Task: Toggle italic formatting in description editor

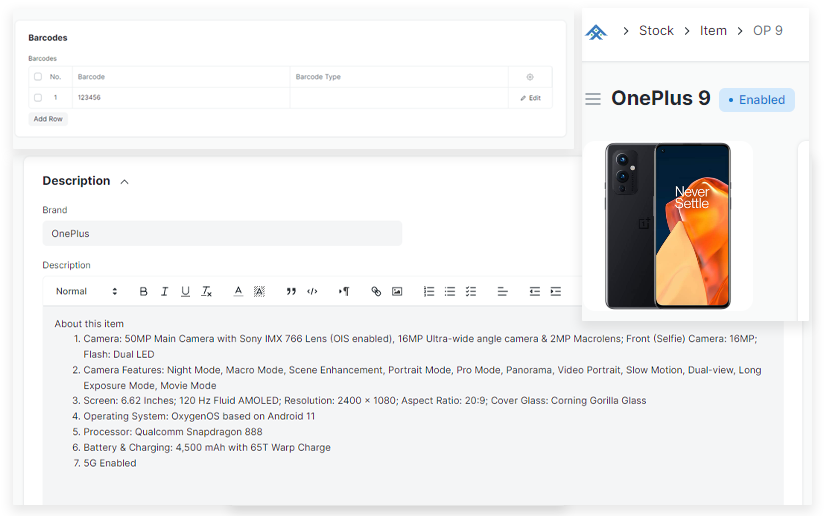Action: (x=164, y=291)
